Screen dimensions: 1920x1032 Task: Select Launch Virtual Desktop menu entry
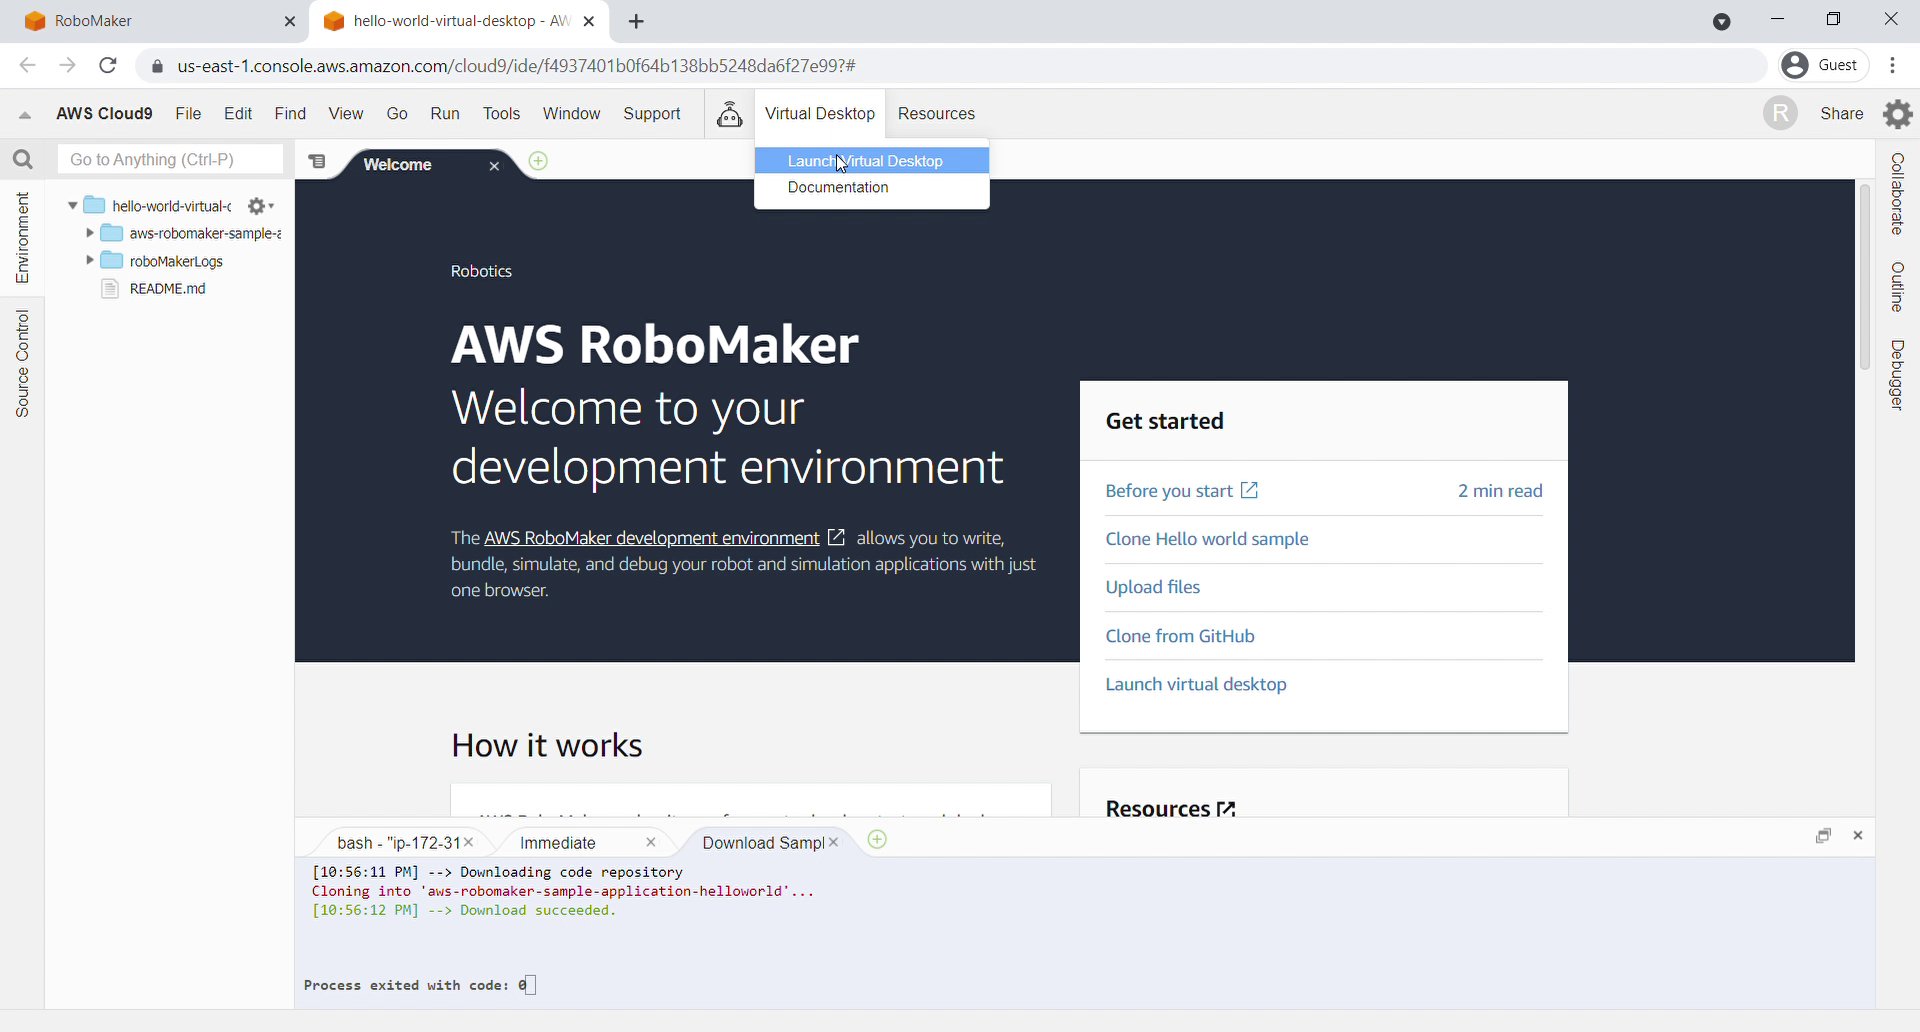click(x=872, y=161)
